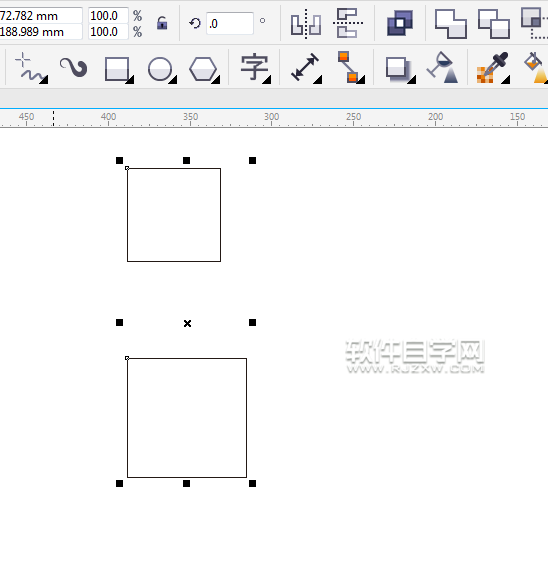Select the Text tool
Screen dimensions: 548x569
coord(255,68)
